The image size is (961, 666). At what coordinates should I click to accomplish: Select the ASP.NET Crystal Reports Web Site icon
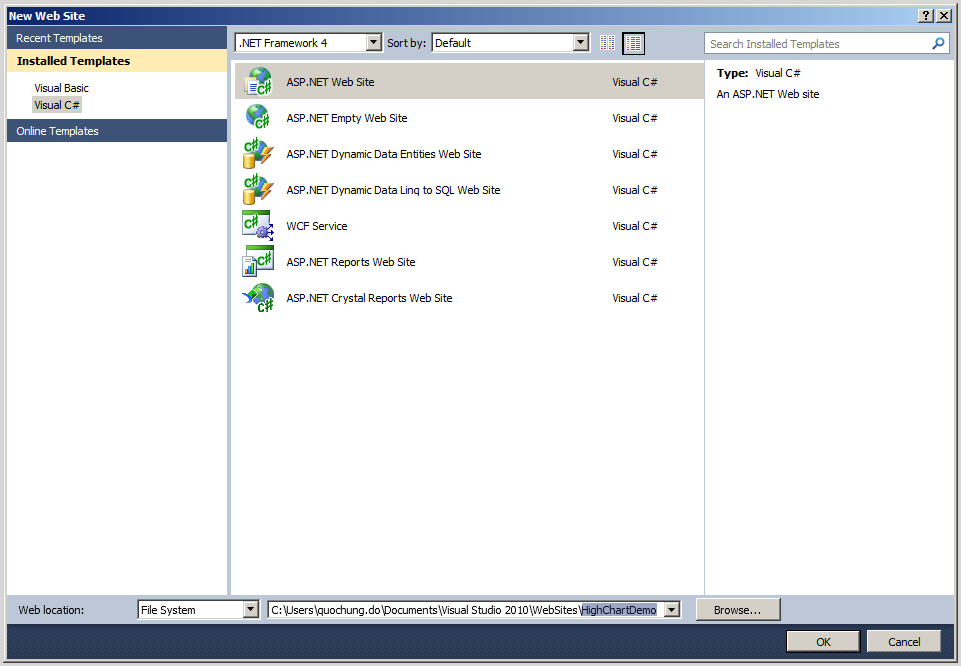coord(258,297)
